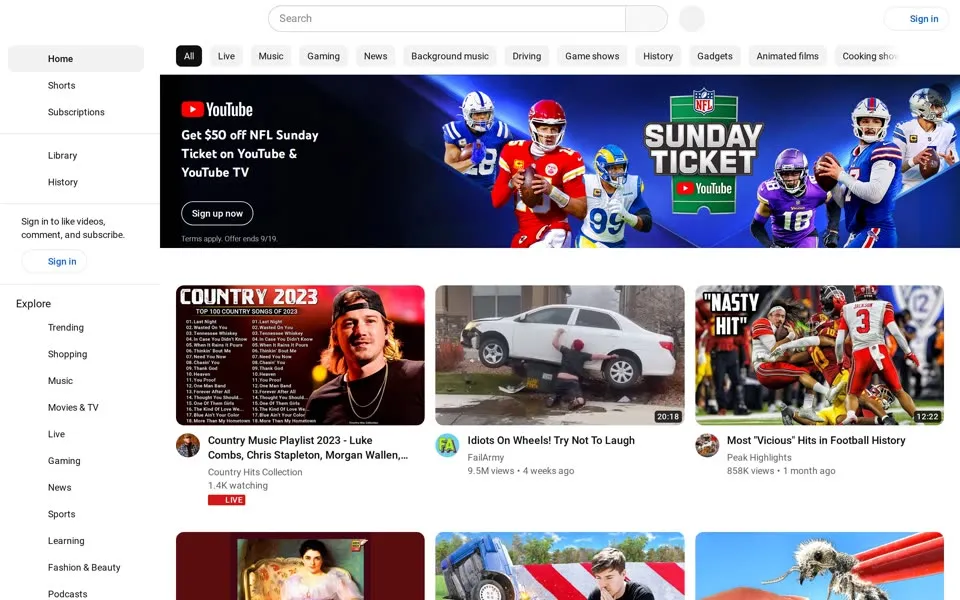The image size is (960, 600).
Task: Open the Peak Highlights channel avatar
Action: coord(707,445)
